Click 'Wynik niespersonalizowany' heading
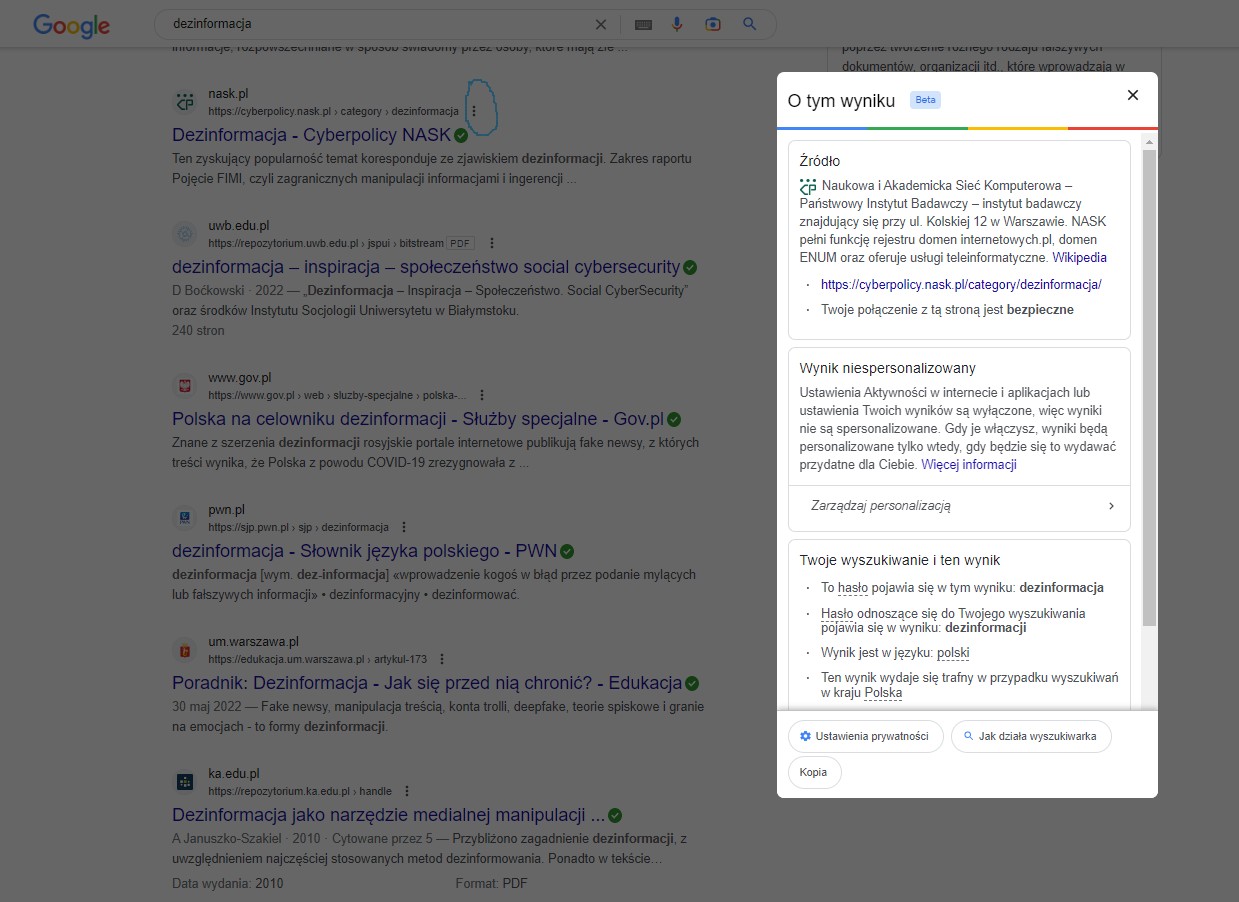Screen dimensions: 1239x902 (888, 368)
